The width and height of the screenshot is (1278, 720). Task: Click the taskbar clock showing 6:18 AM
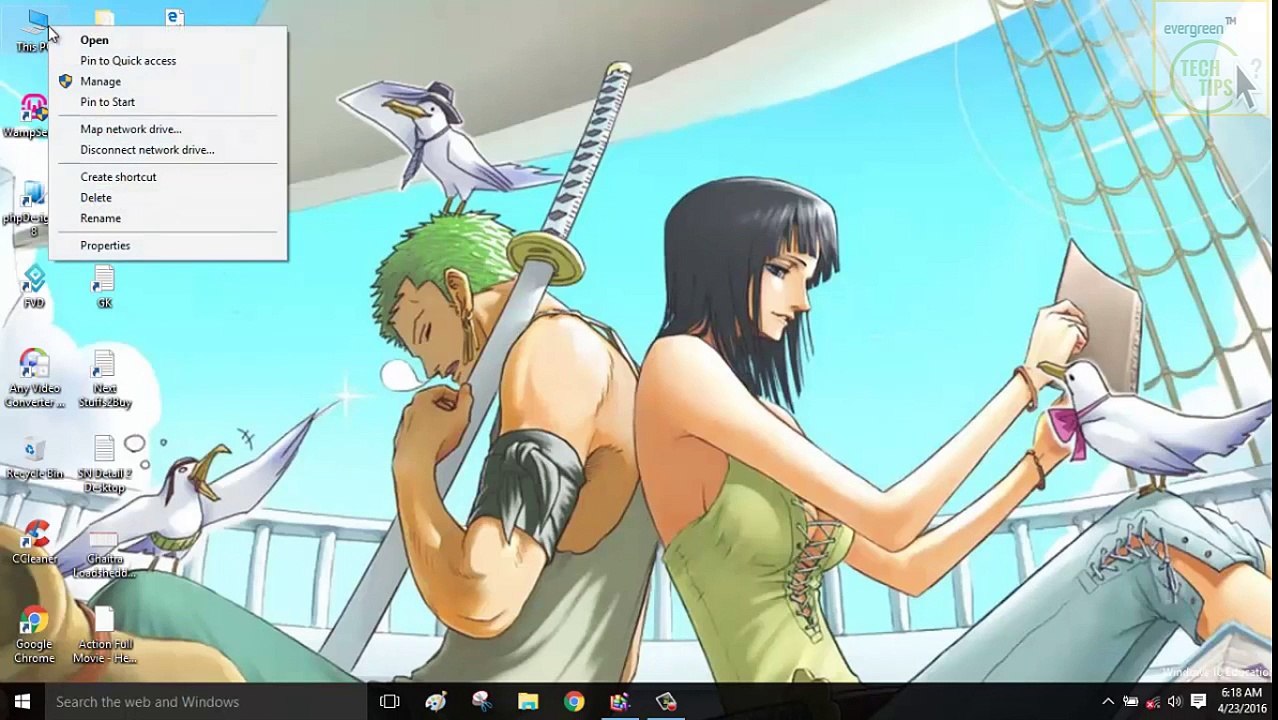pyautogui.click(x=1240, y=701)
